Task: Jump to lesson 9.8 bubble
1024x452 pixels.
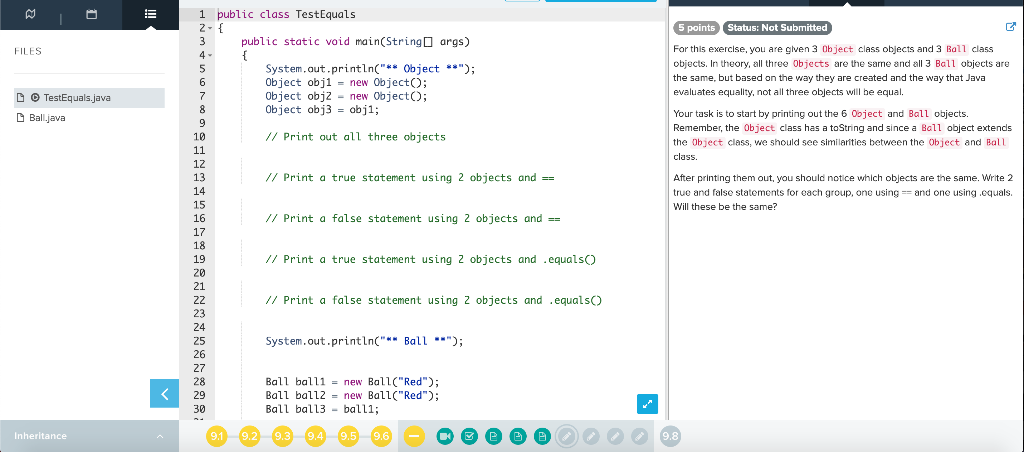Action: (x=670, y=436)
